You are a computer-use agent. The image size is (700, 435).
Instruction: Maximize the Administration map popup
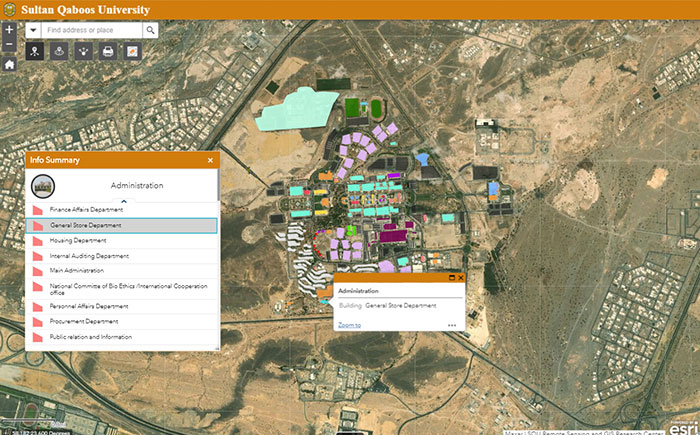tap(452, 278)
